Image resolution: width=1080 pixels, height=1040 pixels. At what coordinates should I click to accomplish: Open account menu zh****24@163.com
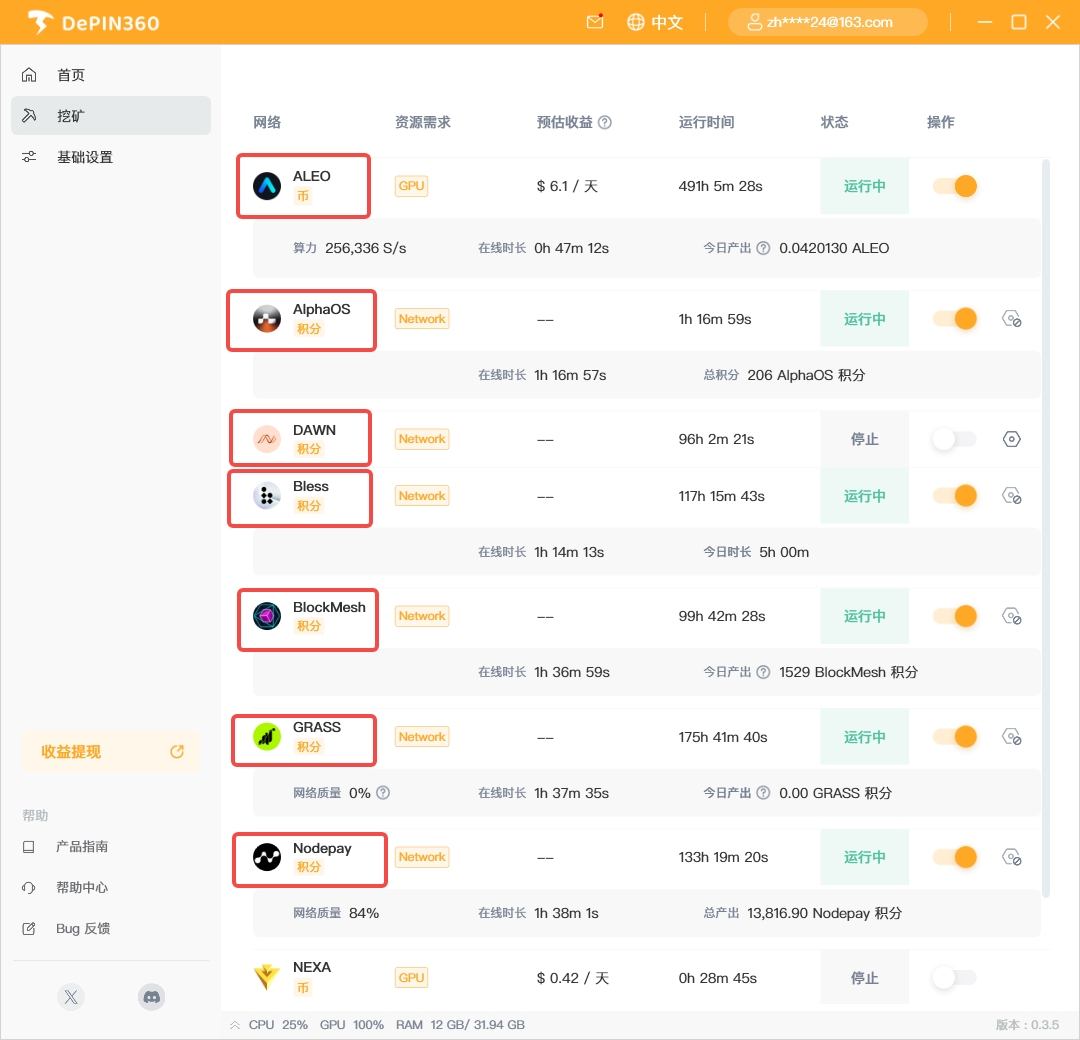click(827, 22)
